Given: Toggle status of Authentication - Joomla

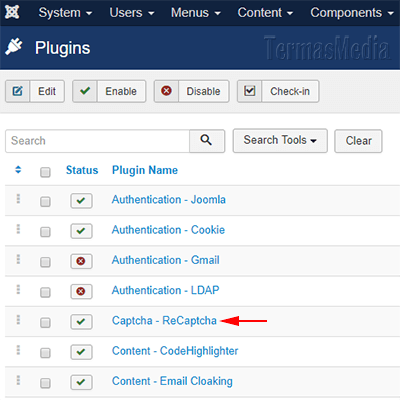Looking at the screenshot, I should [x=81, y=201].
